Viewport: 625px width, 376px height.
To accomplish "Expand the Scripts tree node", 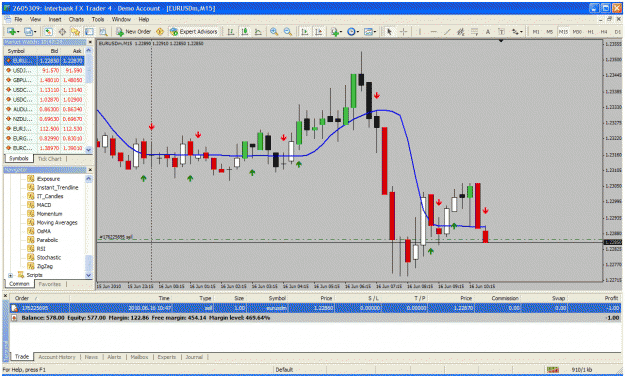I will (x=10, y=275).
